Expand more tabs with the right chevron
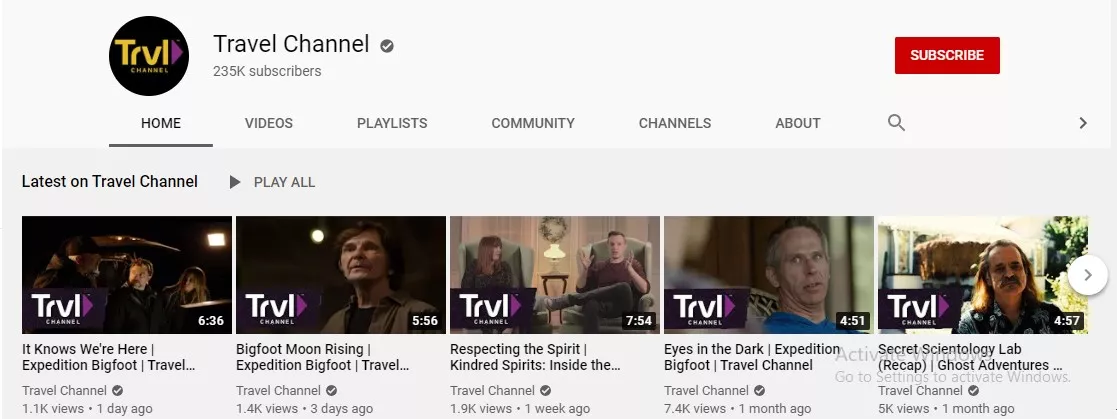The height and width of the screenshot is (419, 1117). click(x=1083, y=123)
